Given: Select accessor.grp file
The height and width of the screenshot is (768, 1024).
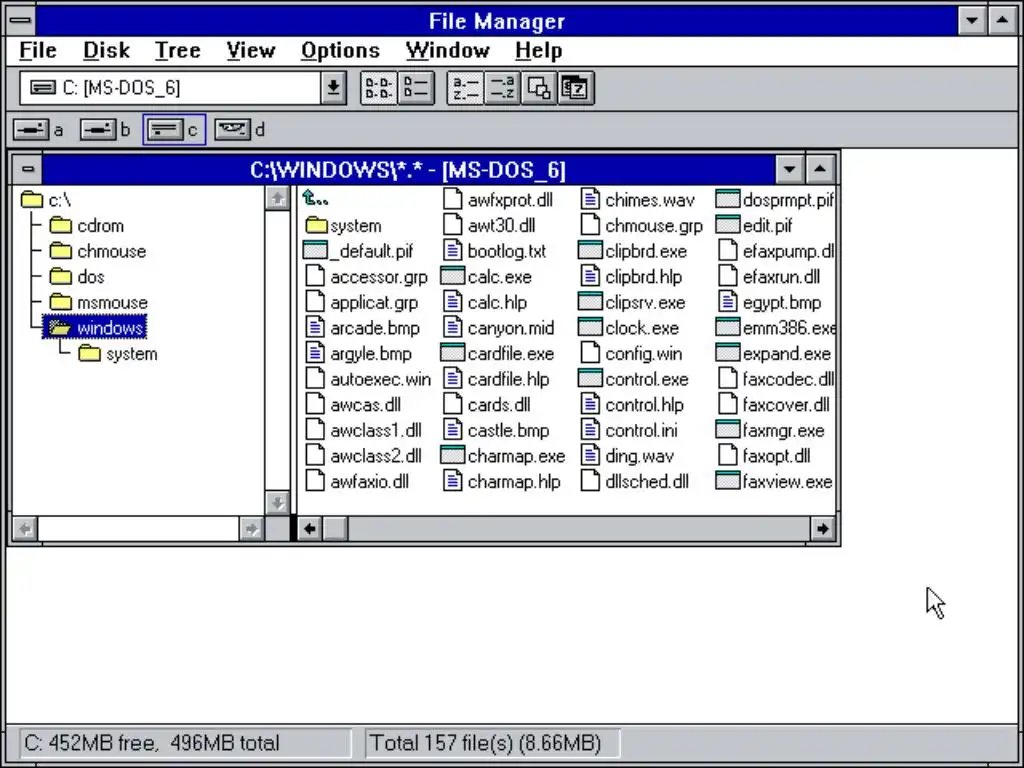Looking at the screenshot, I should (366, 277).
